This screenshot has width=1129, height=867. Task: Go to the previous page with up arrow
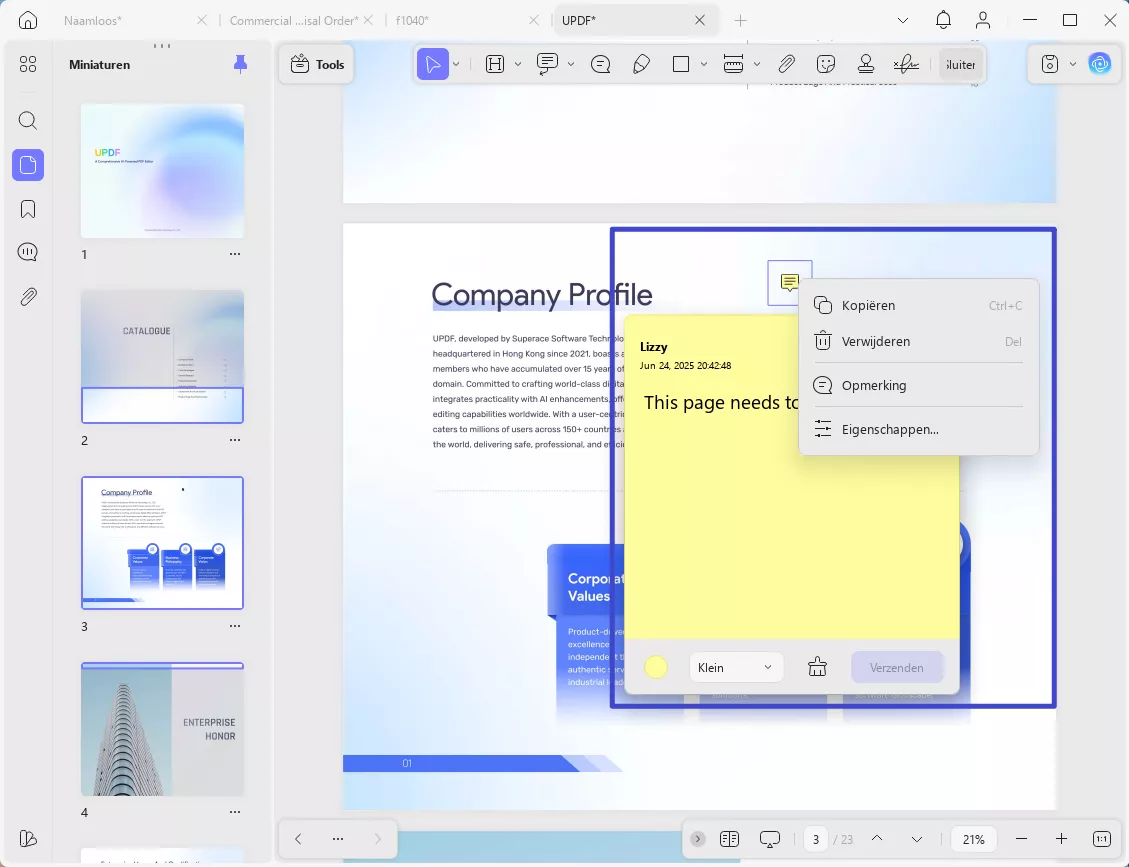pos(877,839)
